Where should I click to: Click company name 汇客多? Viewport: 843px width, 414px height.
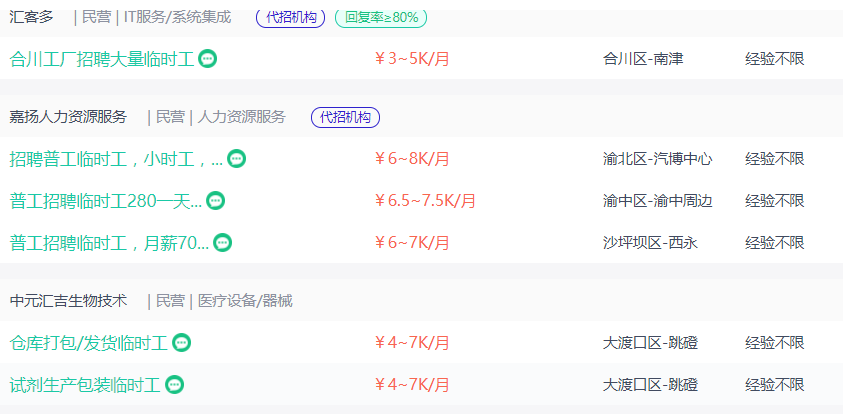coord(32,17)
